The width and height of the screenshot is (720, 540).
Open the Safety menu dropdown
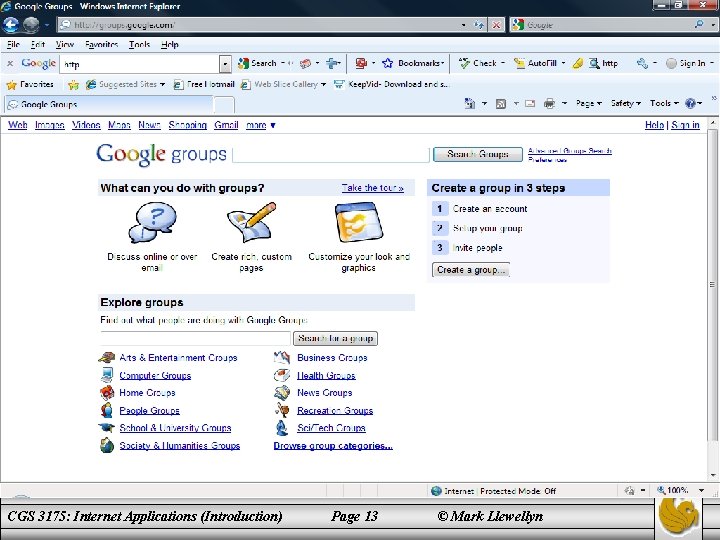625,104
